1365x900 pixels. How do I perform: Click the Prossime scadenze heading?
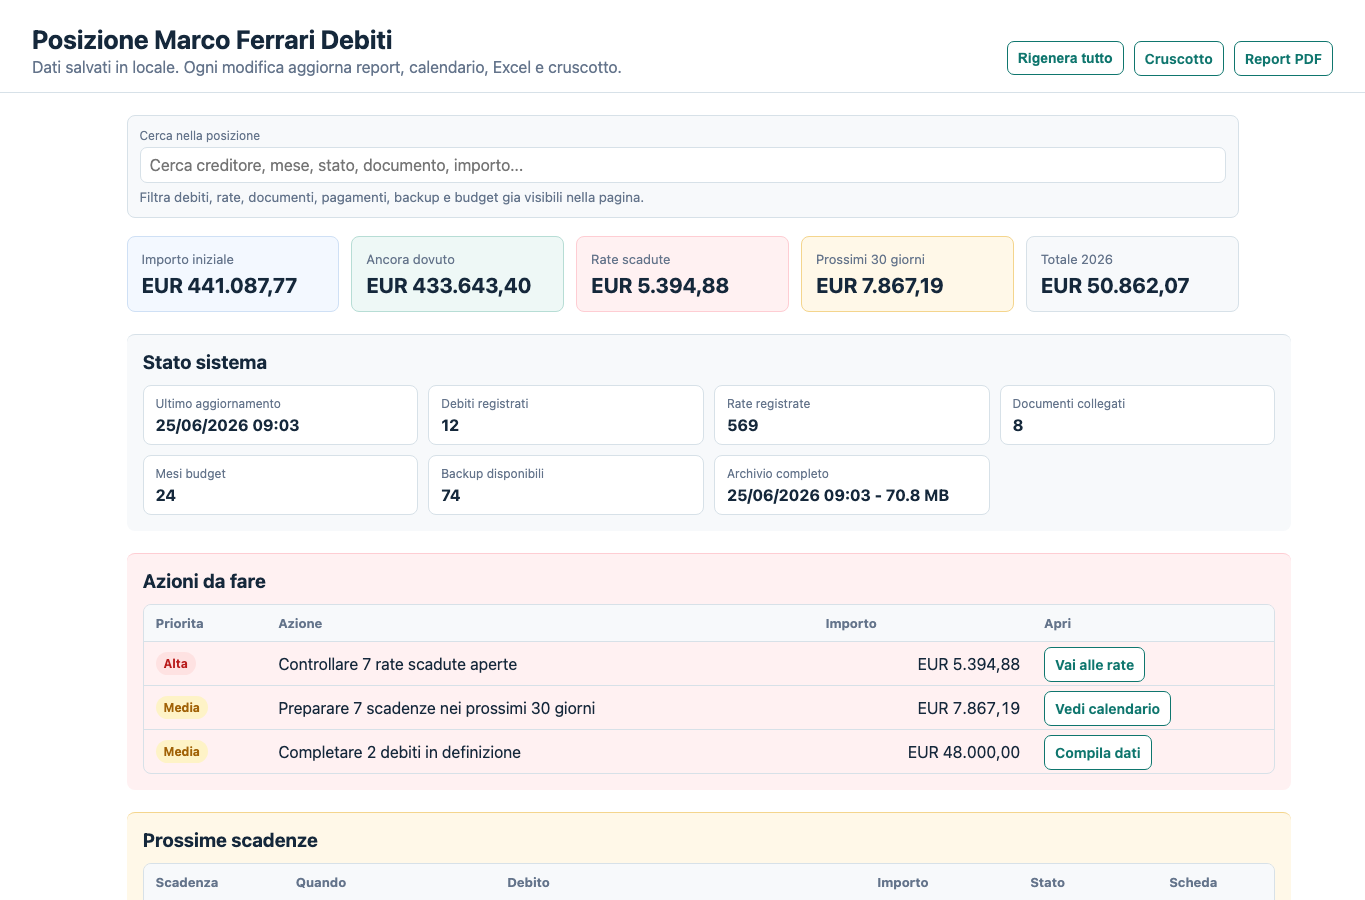[230, 840]
